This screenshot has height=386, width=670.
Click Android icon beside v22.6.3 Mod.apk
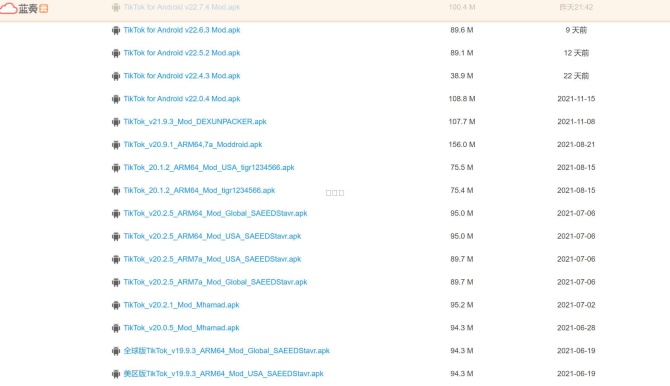coord(116,30)
